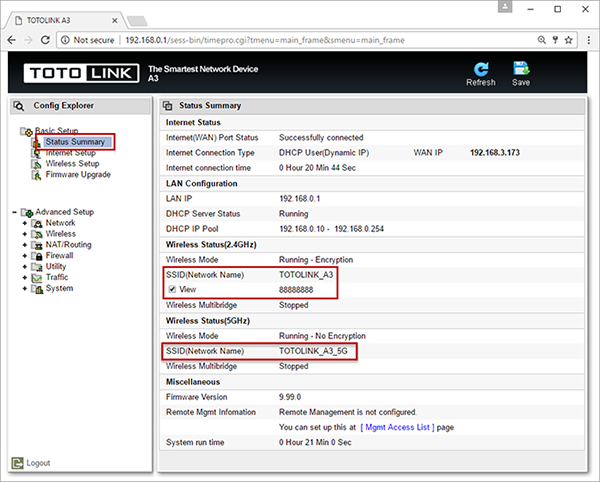Screen dimensions: 600x482
Task: Open the Mgmt Access List link
Action: pyautogui.click(x=397, y=427)
